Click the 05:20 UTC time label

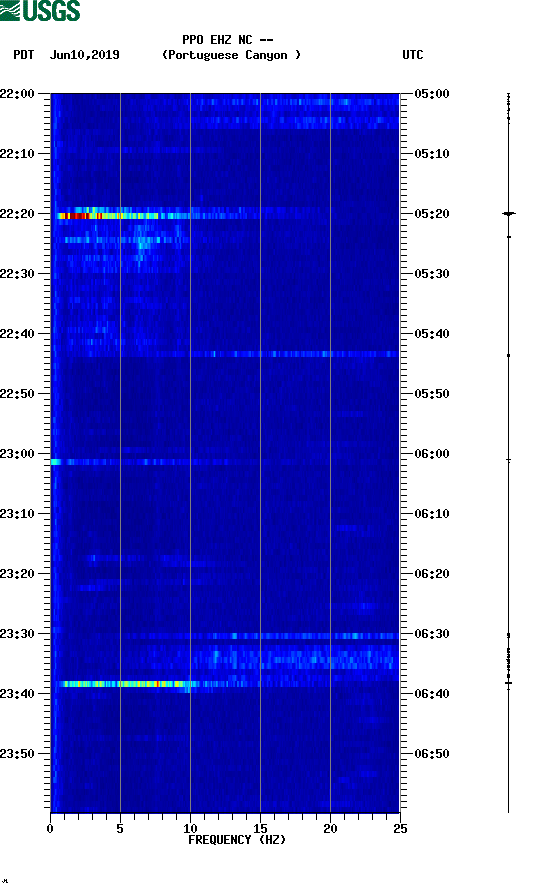tap(432, 214)
